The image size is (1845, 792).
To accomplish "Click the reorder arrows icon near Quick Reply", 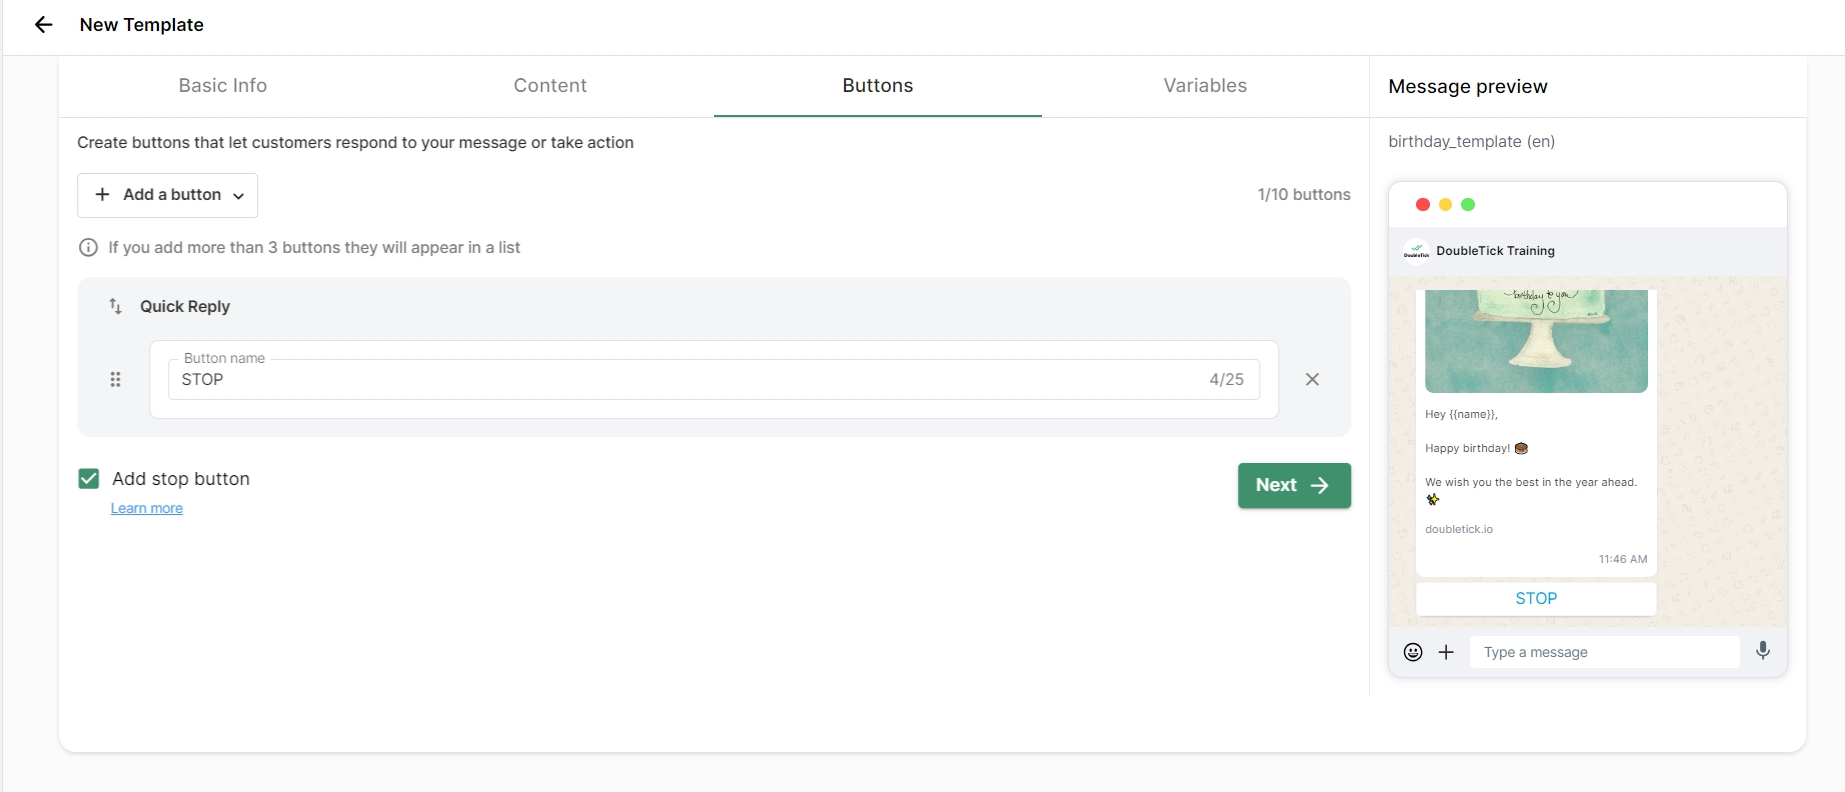I will click(115, 306).
